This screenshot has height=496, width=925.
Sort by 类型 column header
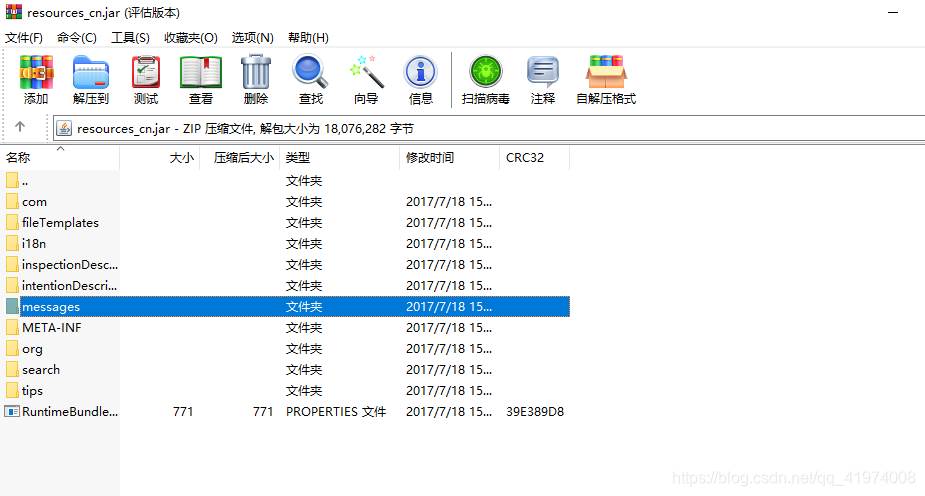point(340,158)
